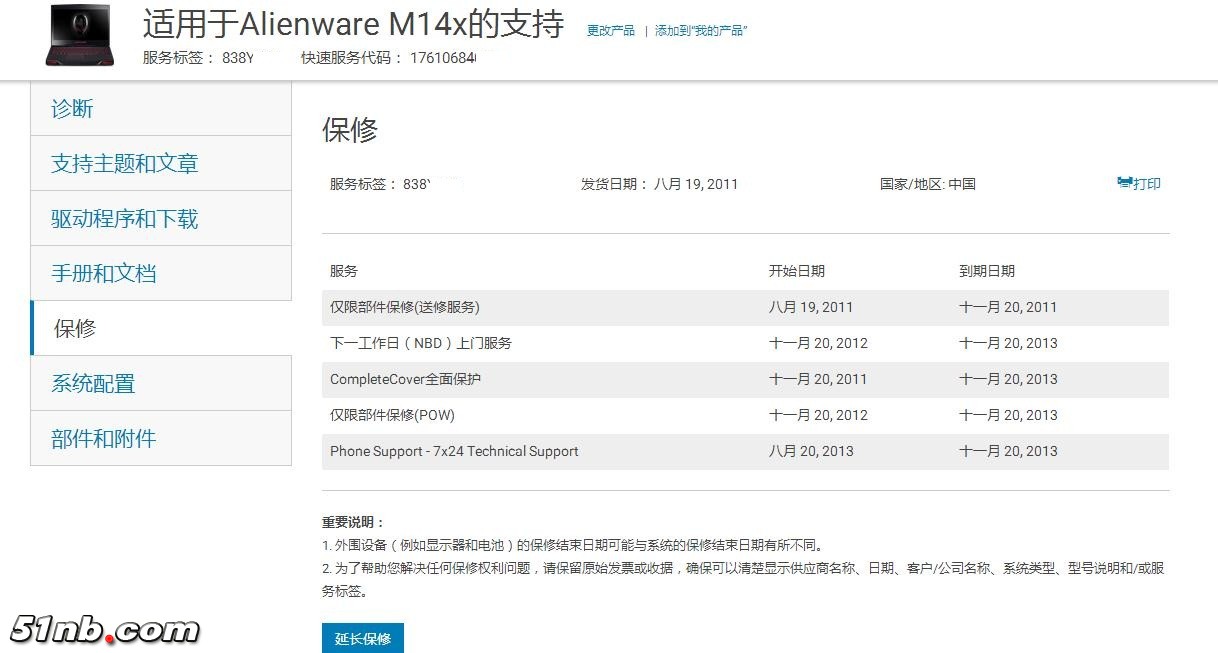Click the 服务 column header

344,271
